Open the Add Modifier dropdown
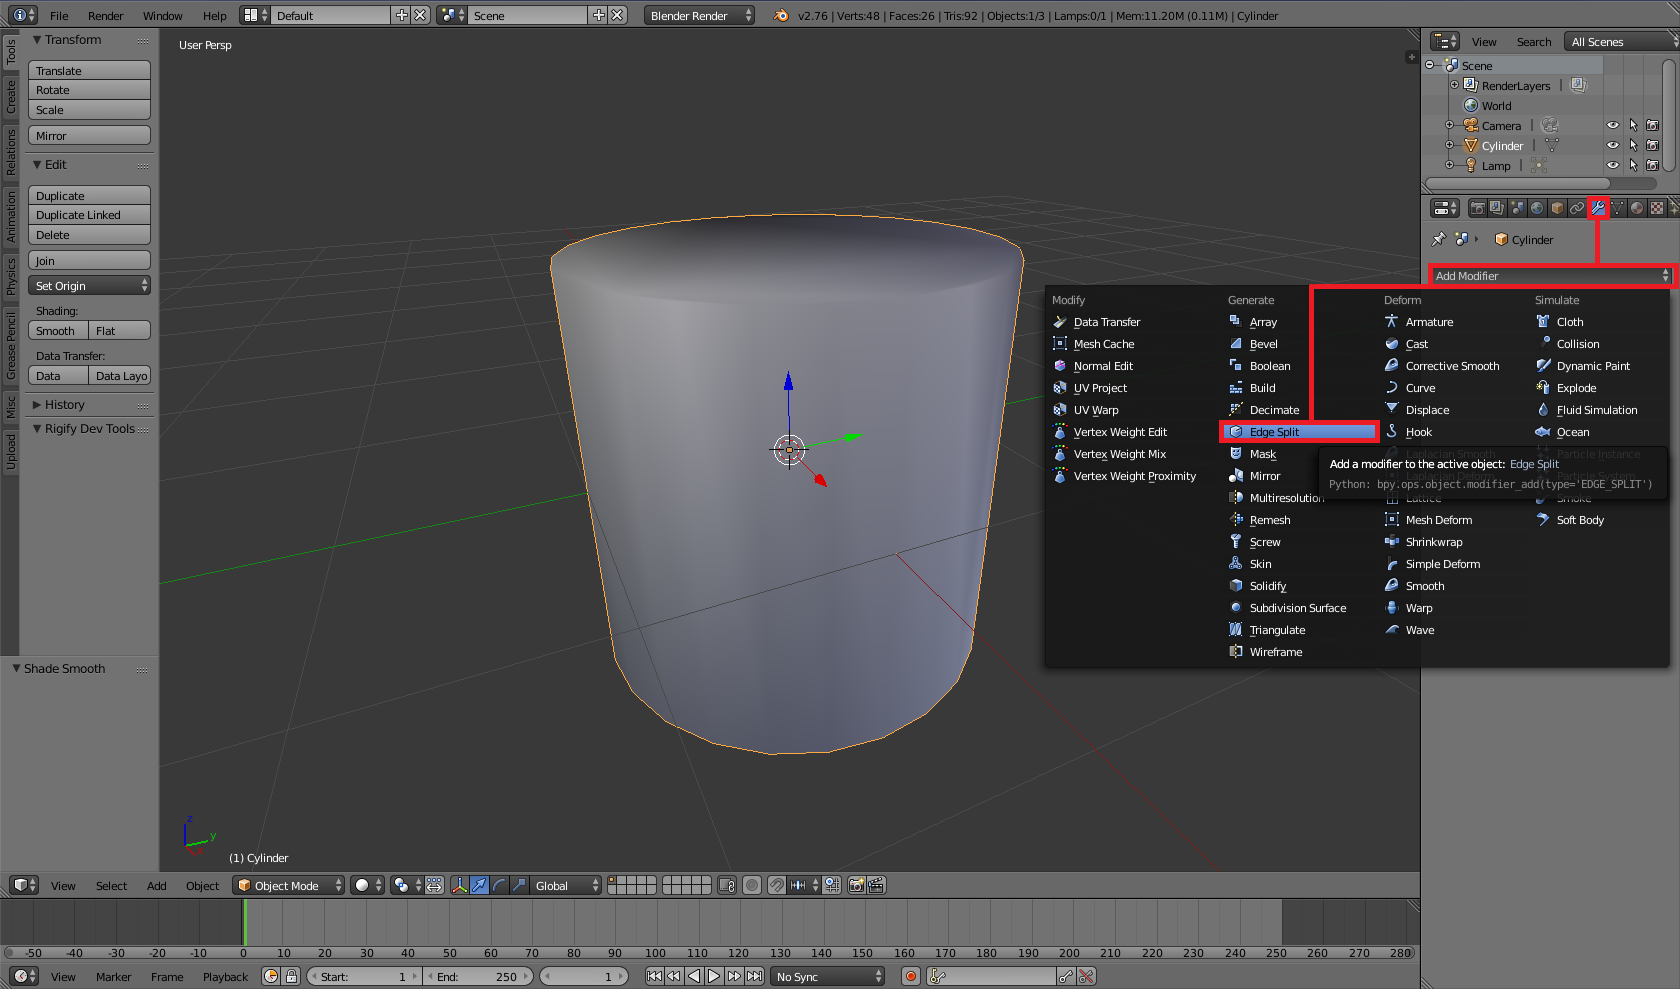 click(1552, 276)
